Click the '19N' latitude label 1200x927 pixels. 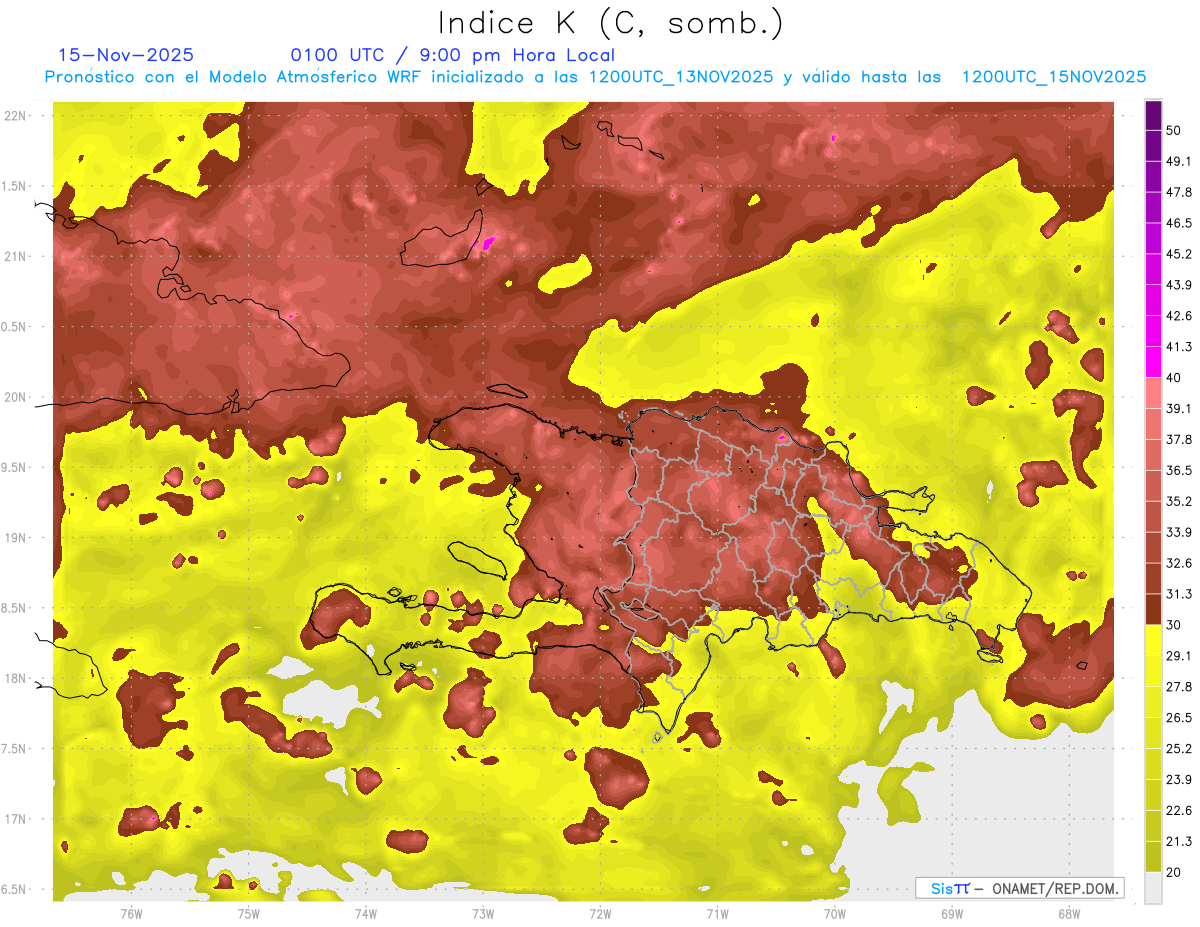click(x=15, y=538)
